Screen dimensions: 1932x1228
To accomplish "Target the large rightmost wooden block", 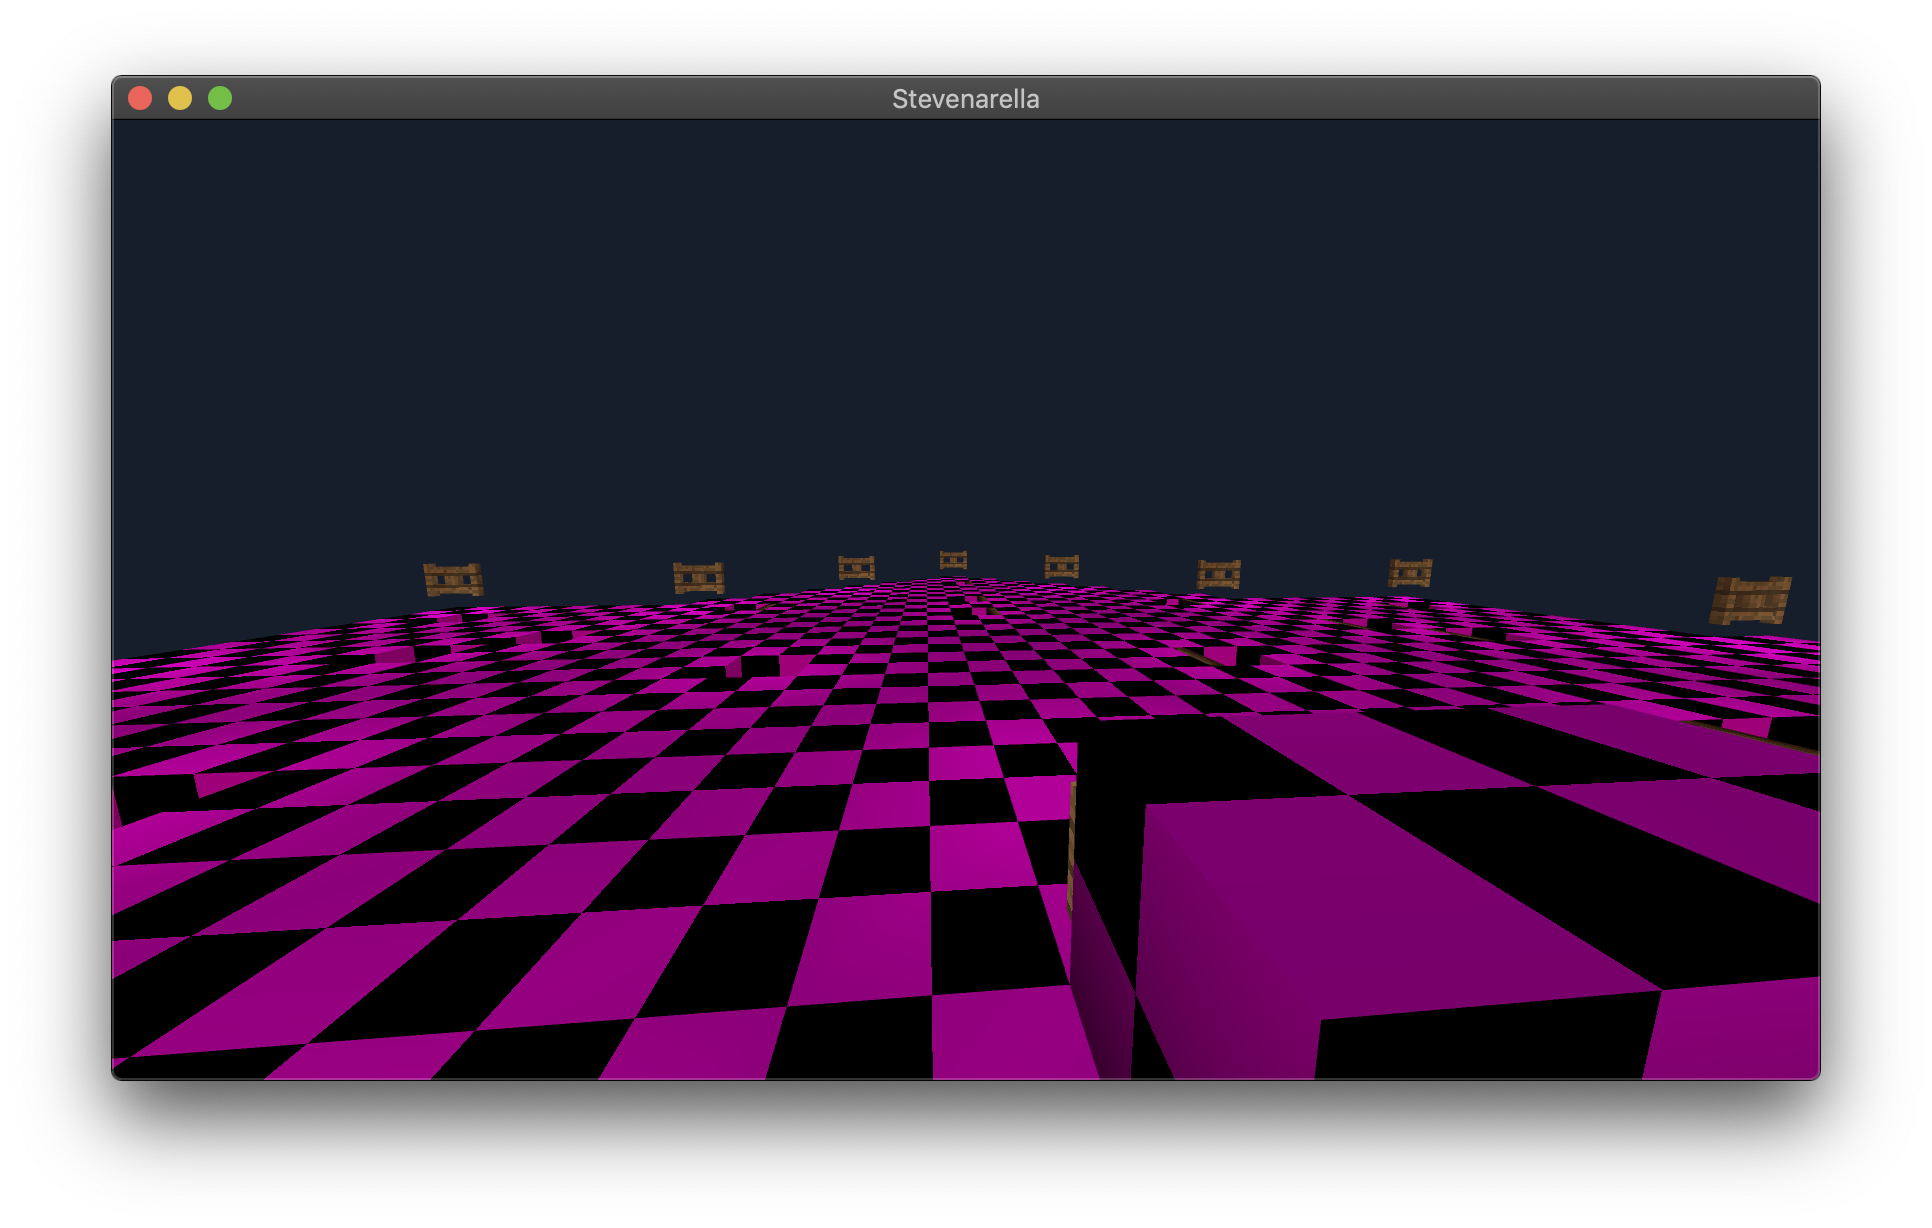I will click(x=1750, y=600).
